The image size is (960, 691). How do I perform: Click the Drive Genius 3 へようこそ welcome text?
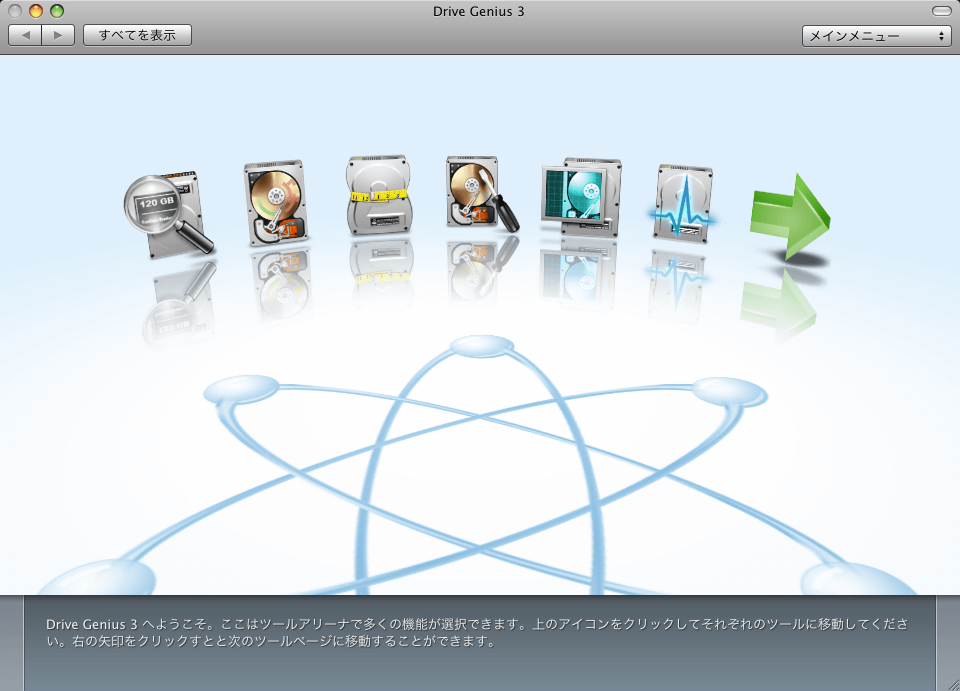(477, 633)
